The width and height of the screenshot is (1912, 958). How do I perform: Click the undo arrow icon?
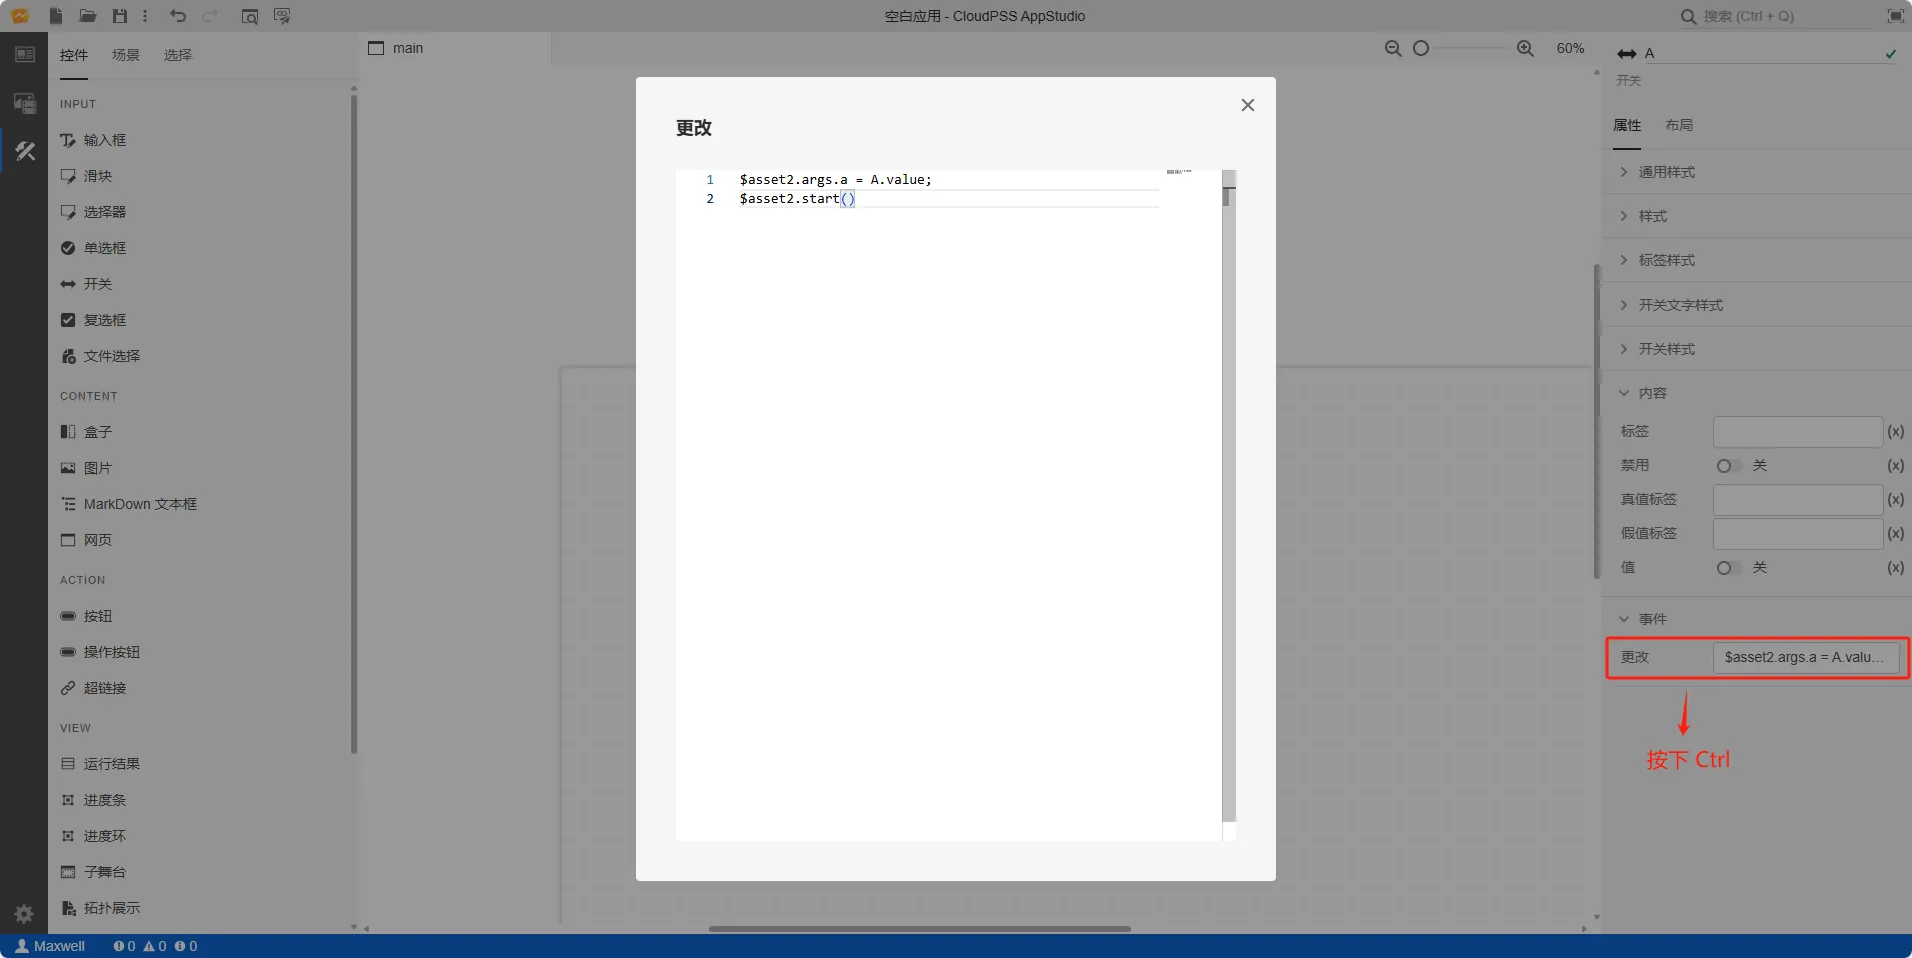178,16
